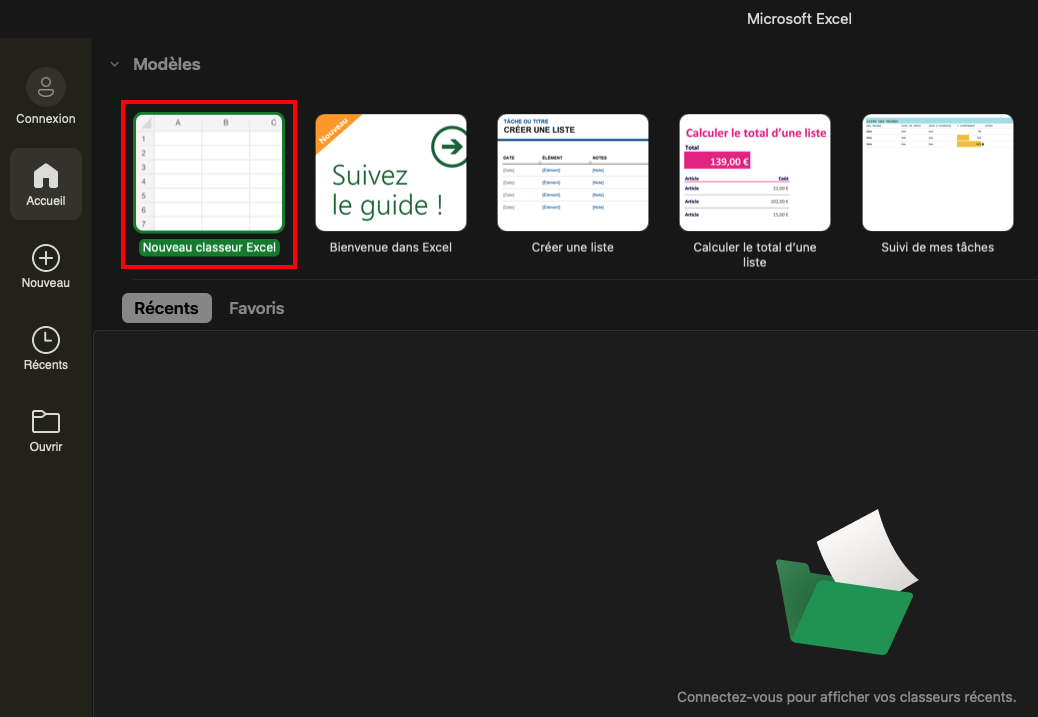Choose the Créer une liste template thumbnail
Screen dimensions: 1038x717
[573, 172]
